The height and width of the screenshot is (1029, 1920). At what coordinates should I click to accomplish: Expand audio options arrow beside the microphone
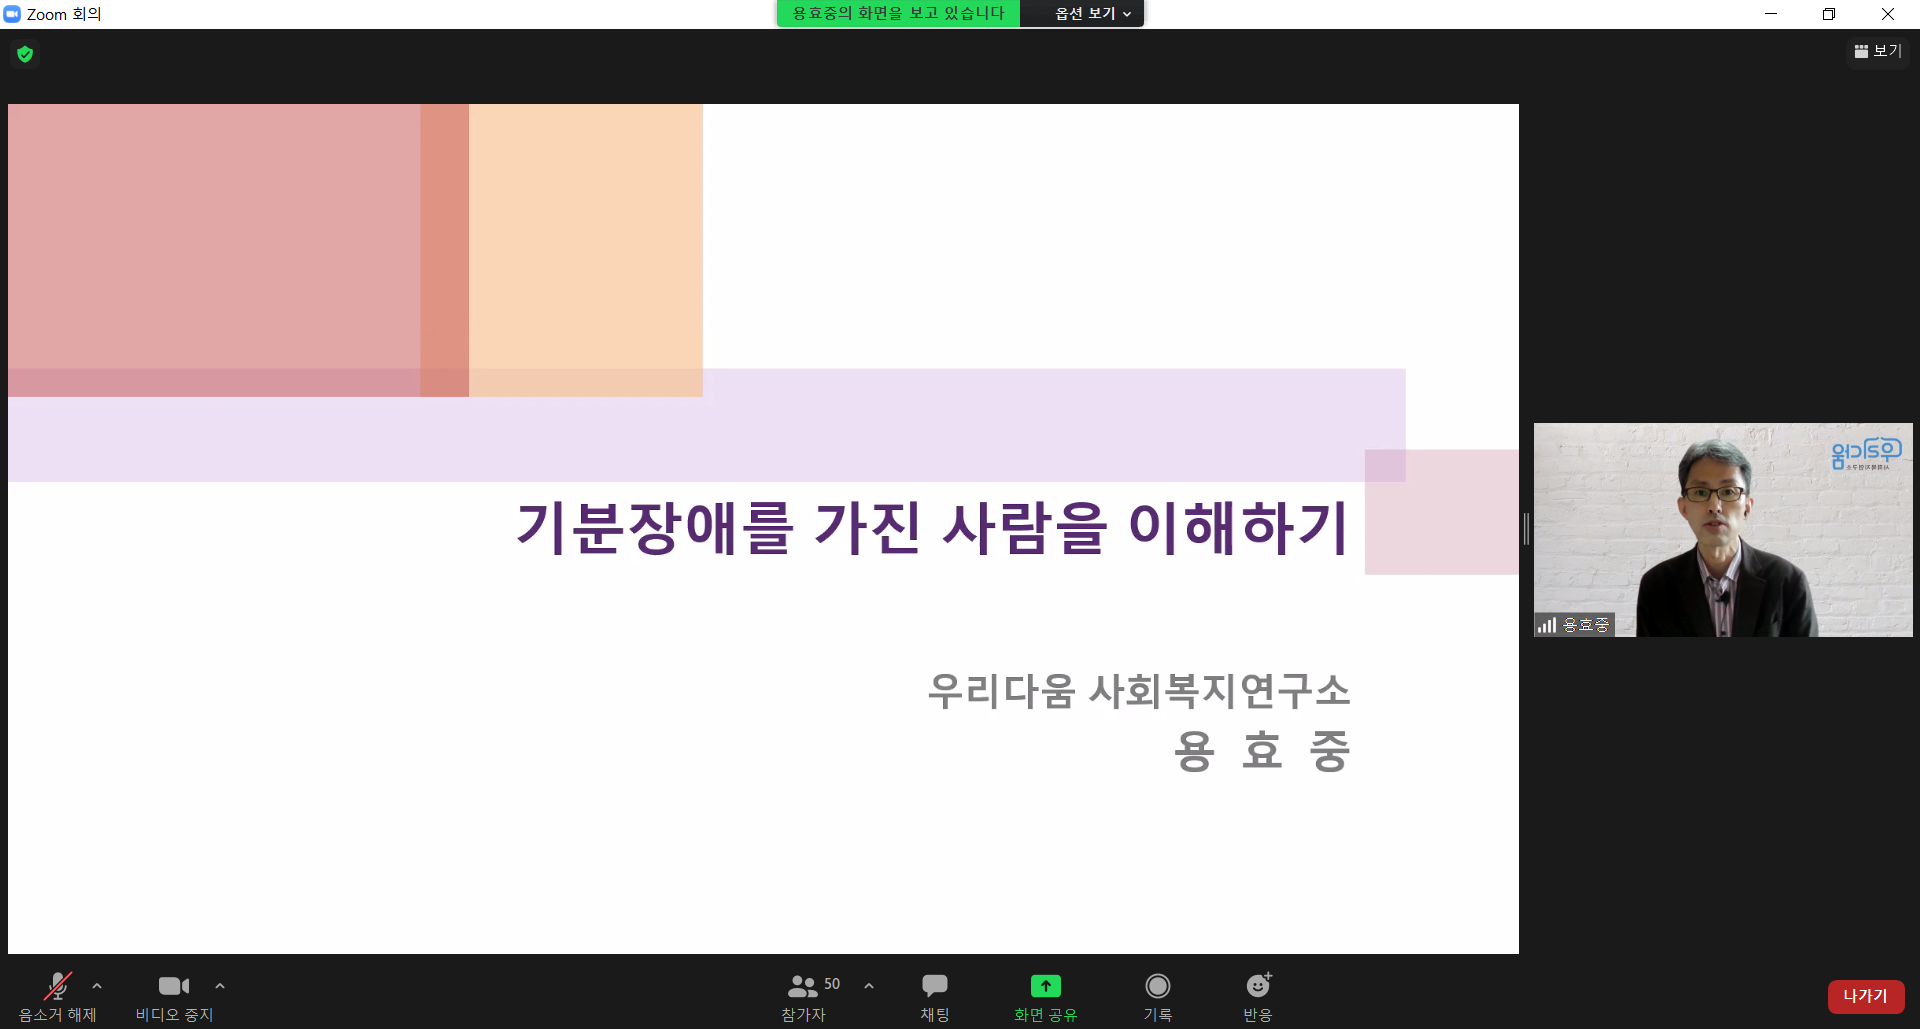click(97, 986)
